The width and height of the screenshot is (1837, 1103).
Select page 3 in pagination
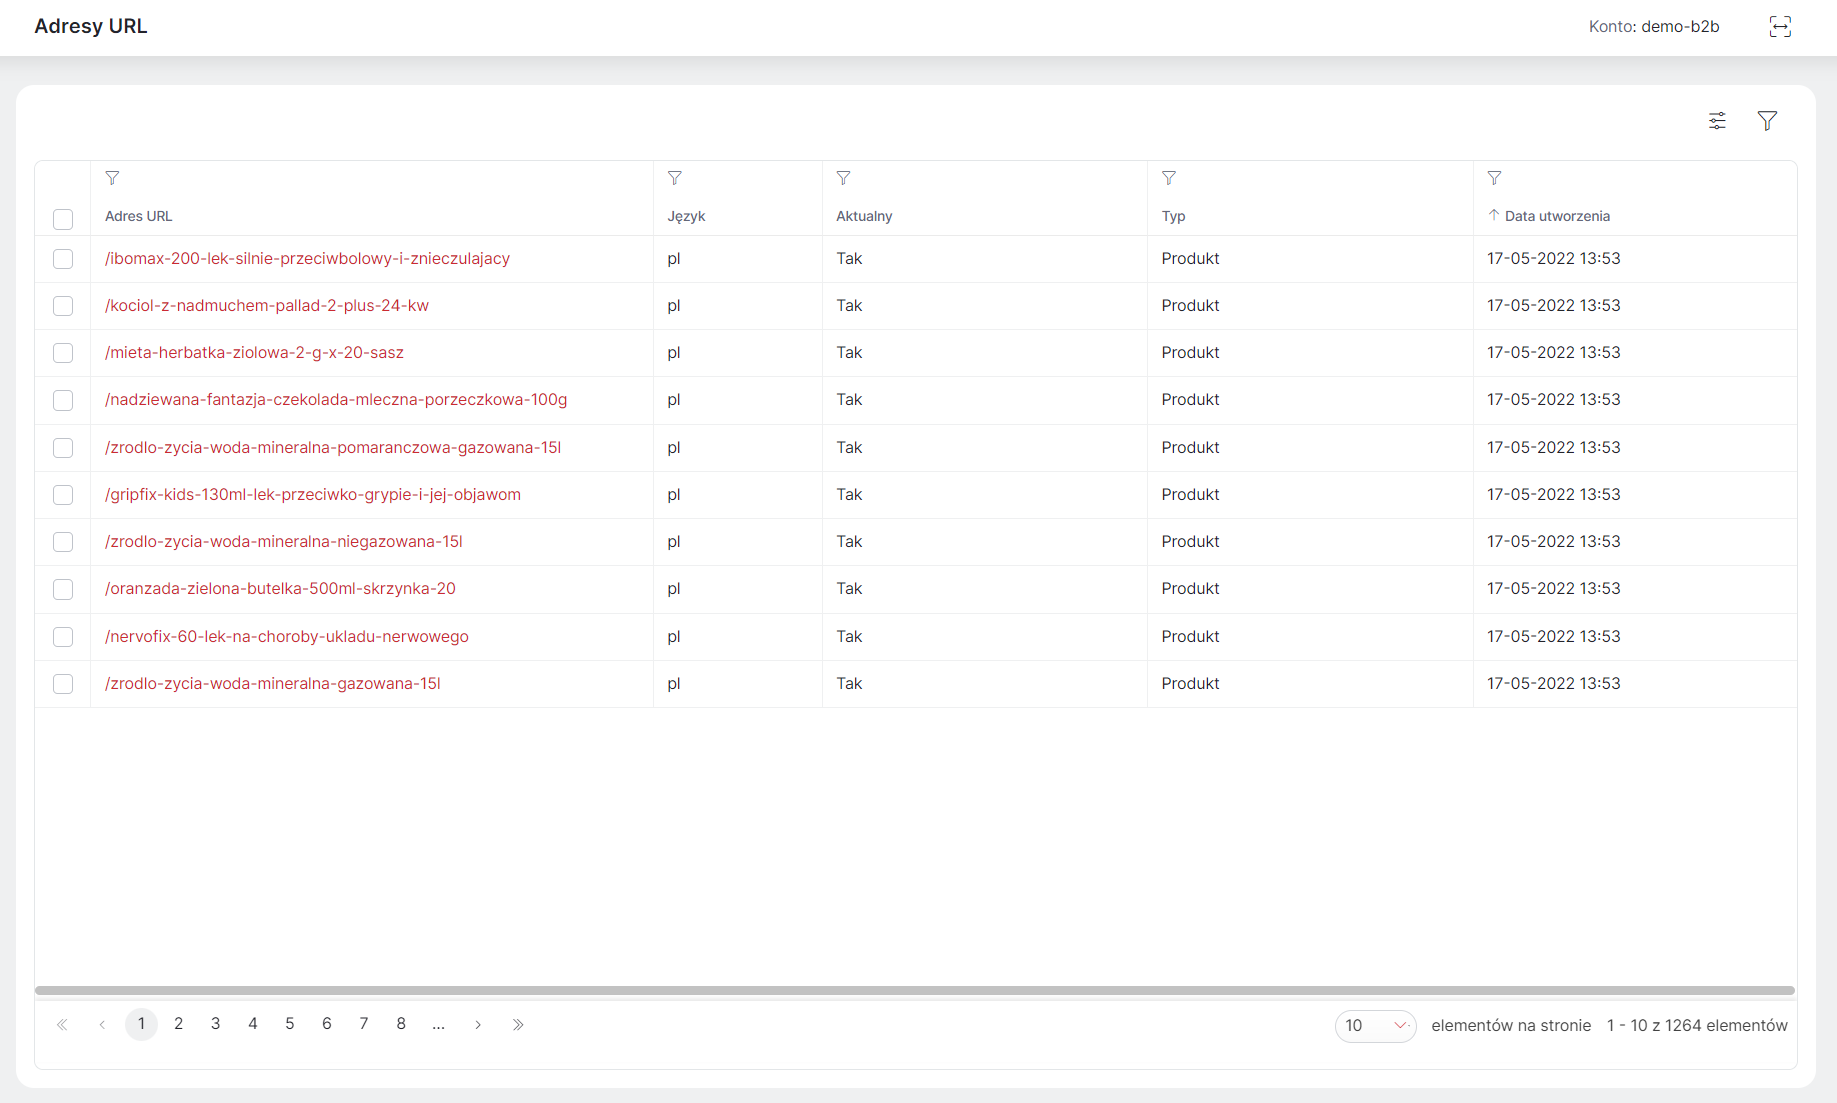(x=215, y=1024)
